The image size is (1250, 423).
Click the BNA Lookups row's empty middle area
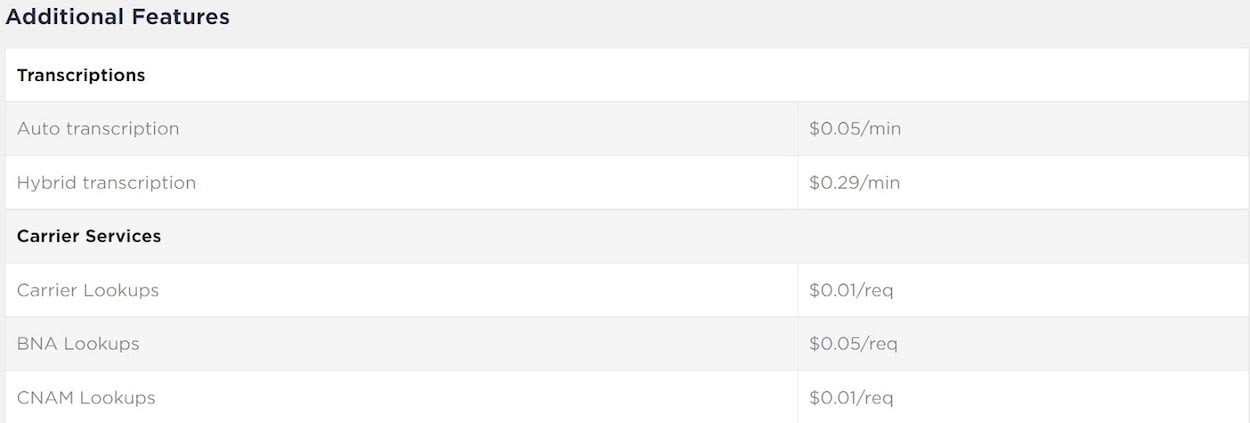[x=470, y=344]
